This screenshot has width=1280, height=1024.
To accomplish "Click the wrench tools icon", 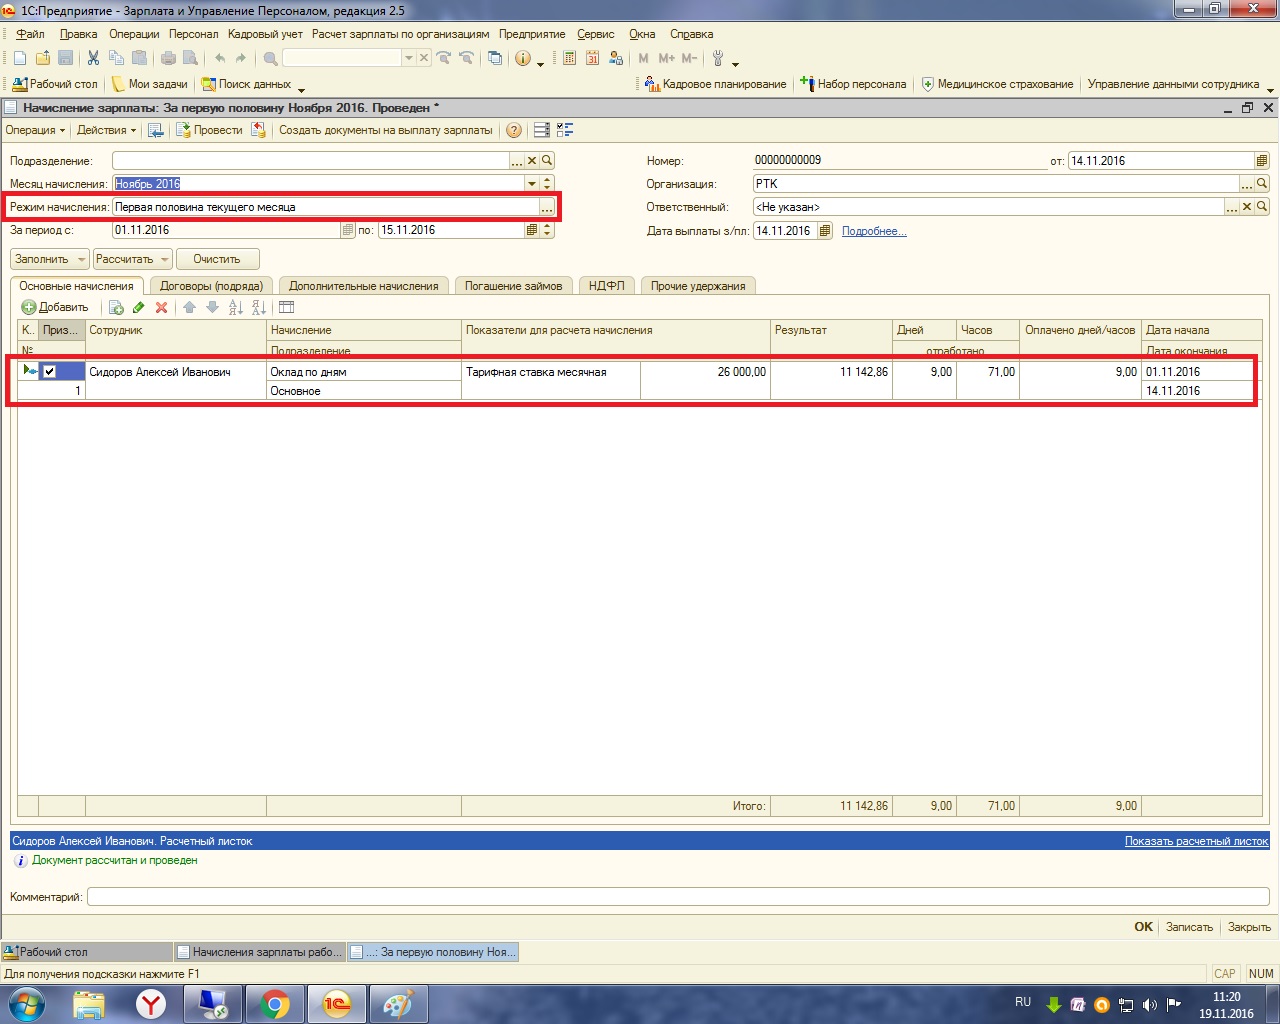I will [x=718, y=58].
